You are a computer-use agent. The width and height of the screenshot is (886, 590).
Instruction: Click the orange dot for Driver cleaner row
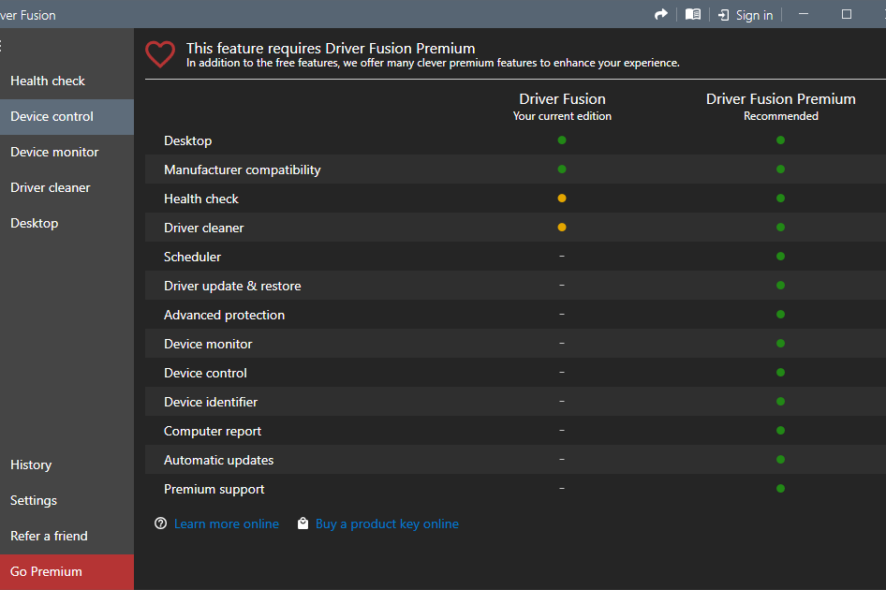pyautogui.click(x=562, y=227)
